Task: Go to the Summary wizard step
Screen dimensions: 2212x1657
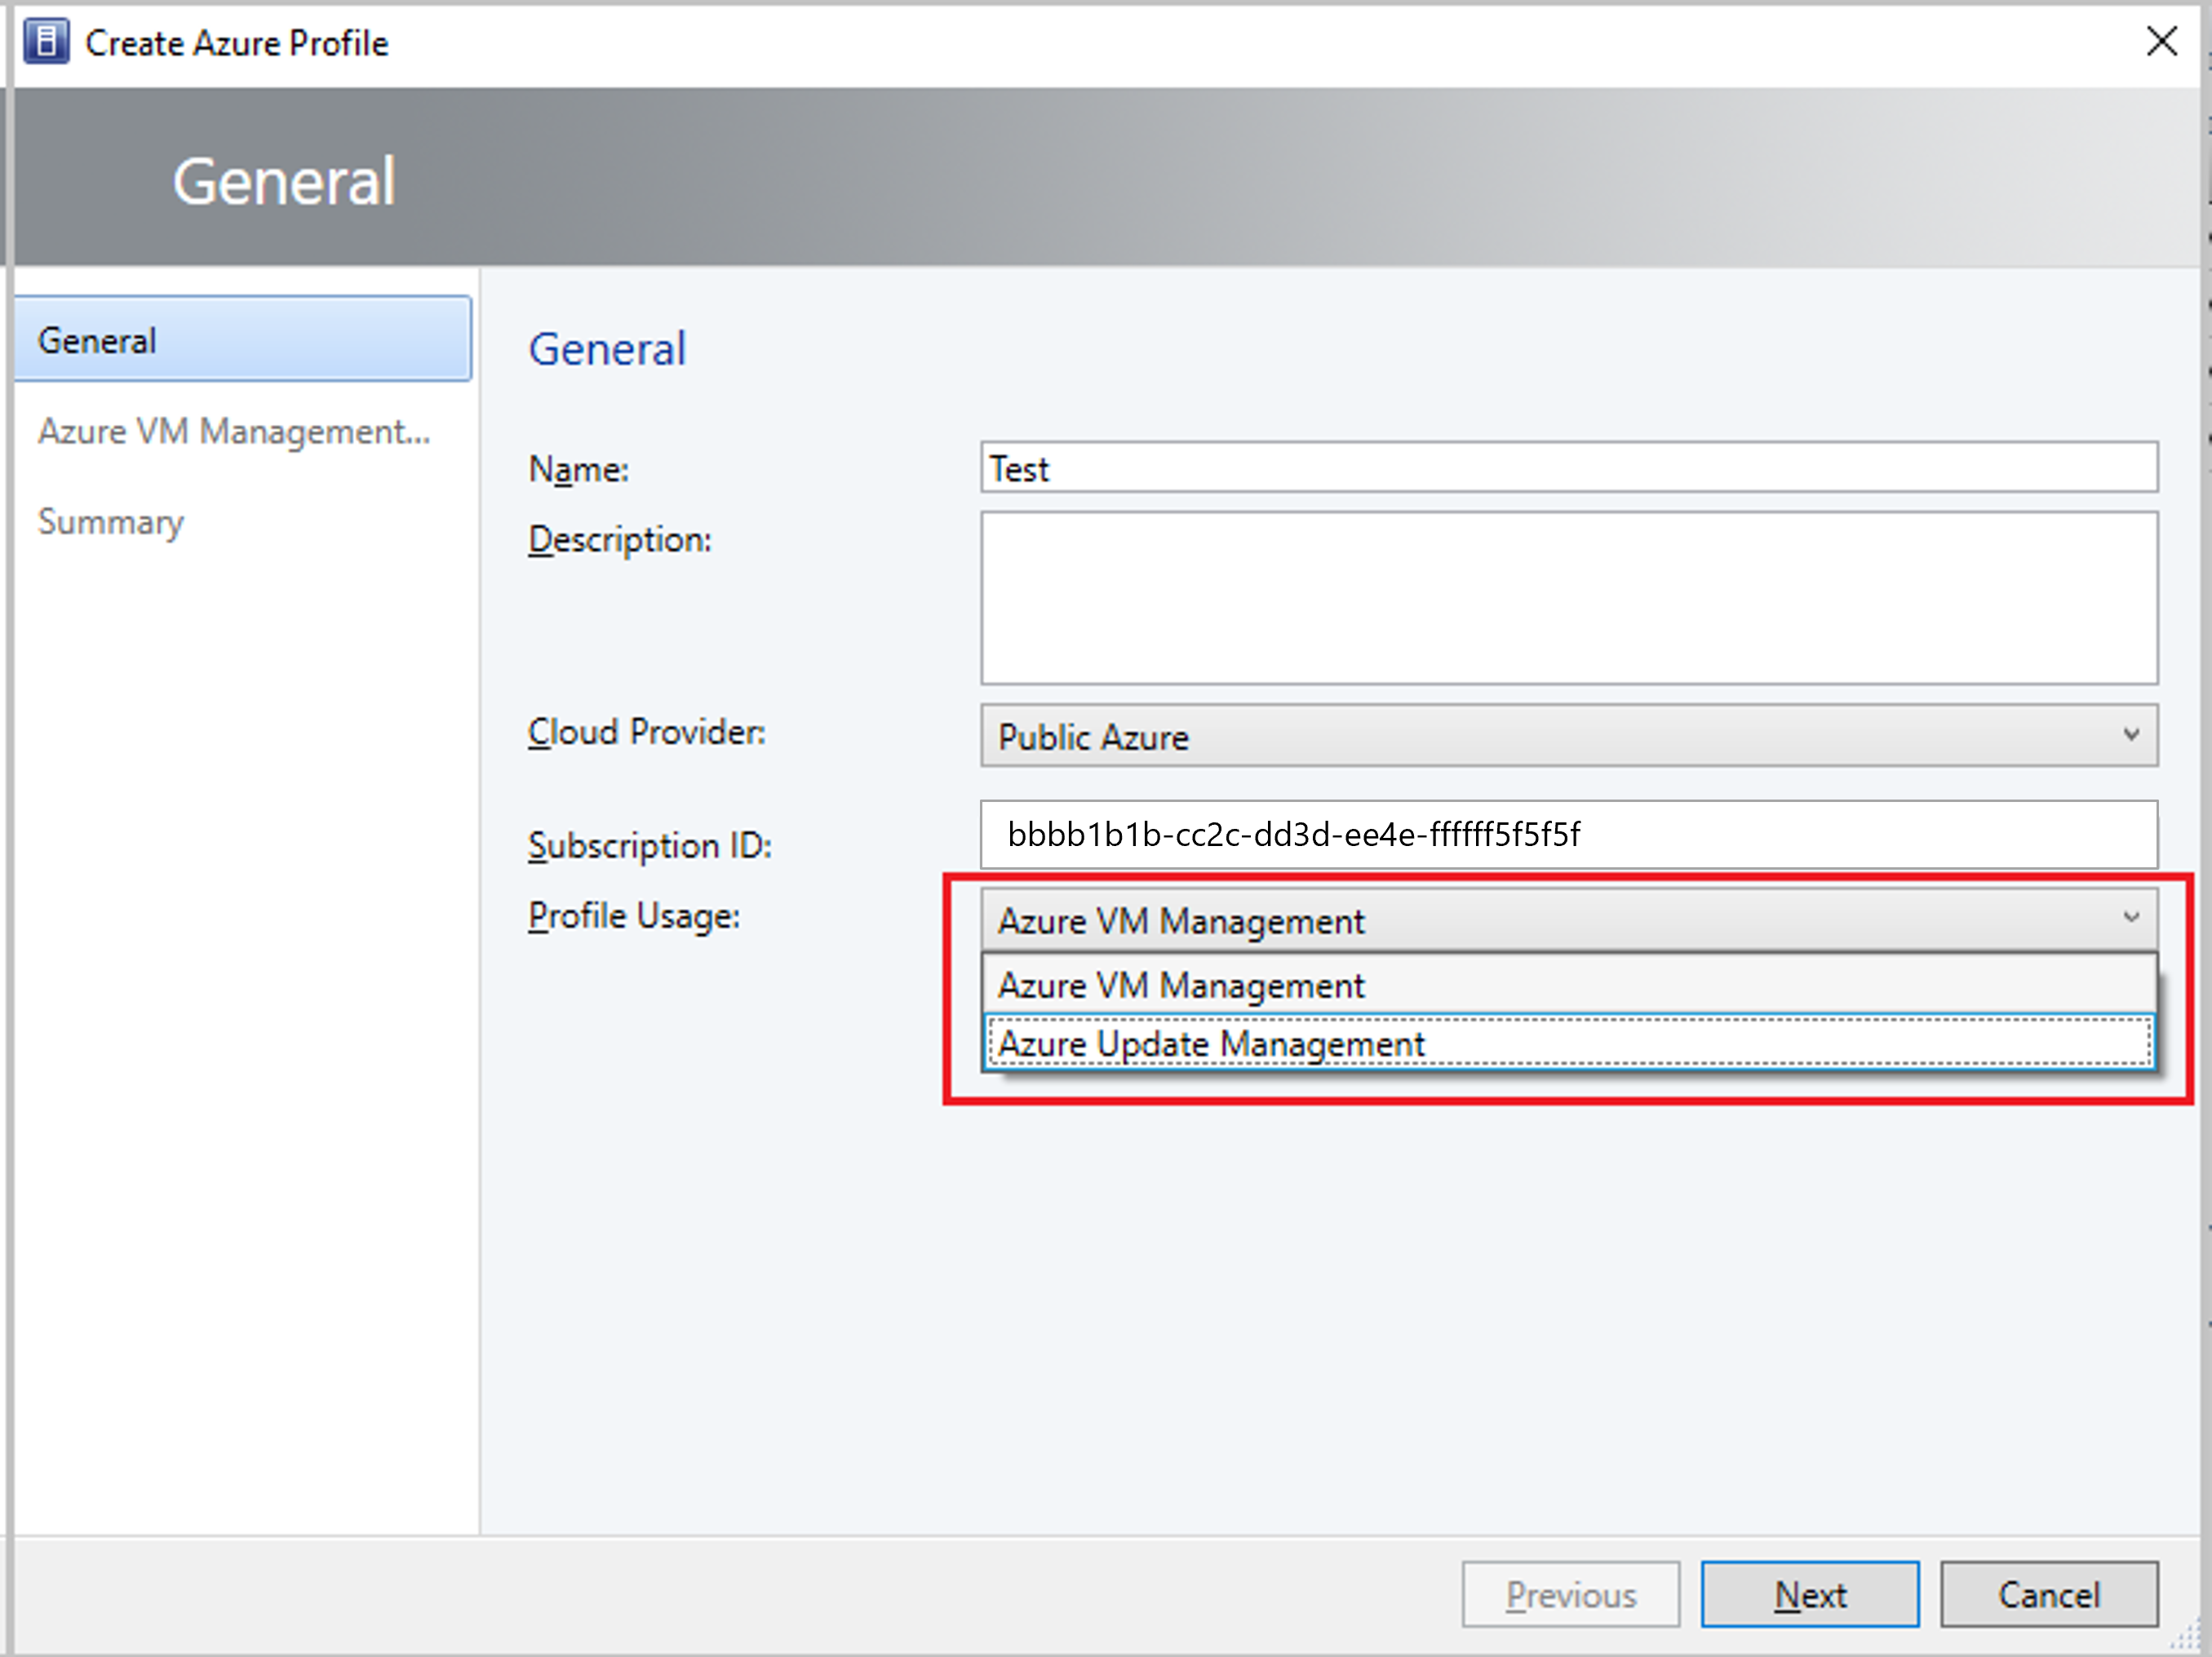Action: pos(111,521)
